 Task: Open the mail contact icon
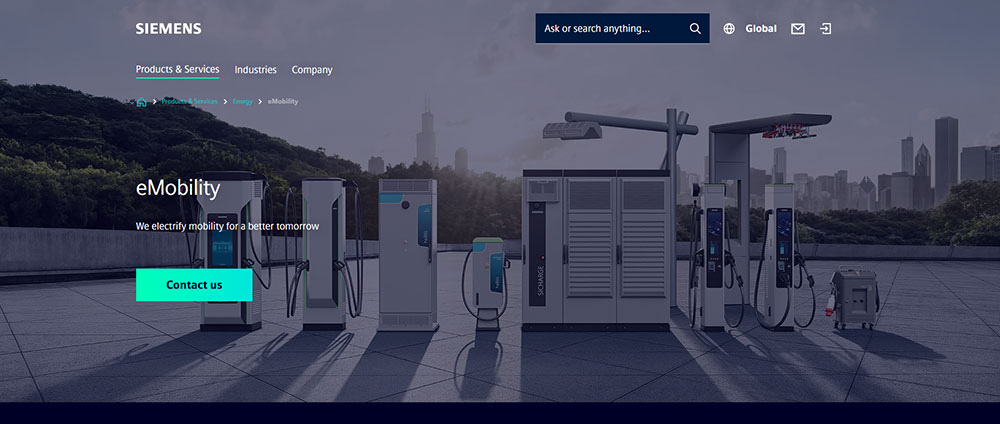tap(798, 29)
